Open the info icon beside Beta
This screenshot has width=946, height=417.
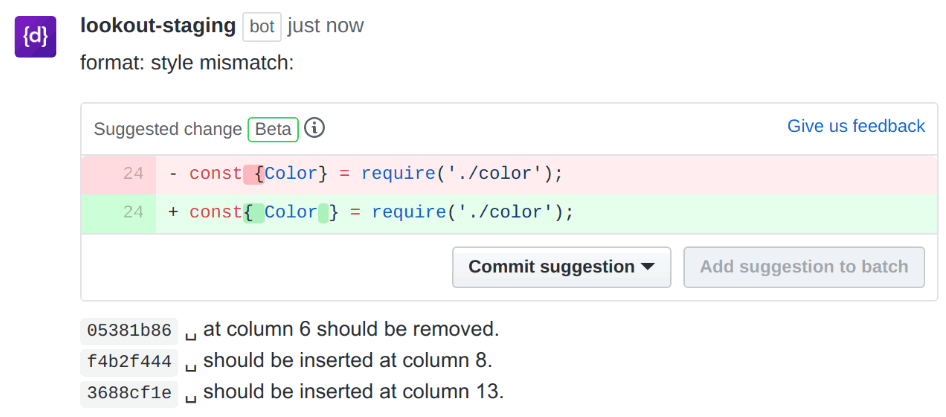tap(314, 128)
